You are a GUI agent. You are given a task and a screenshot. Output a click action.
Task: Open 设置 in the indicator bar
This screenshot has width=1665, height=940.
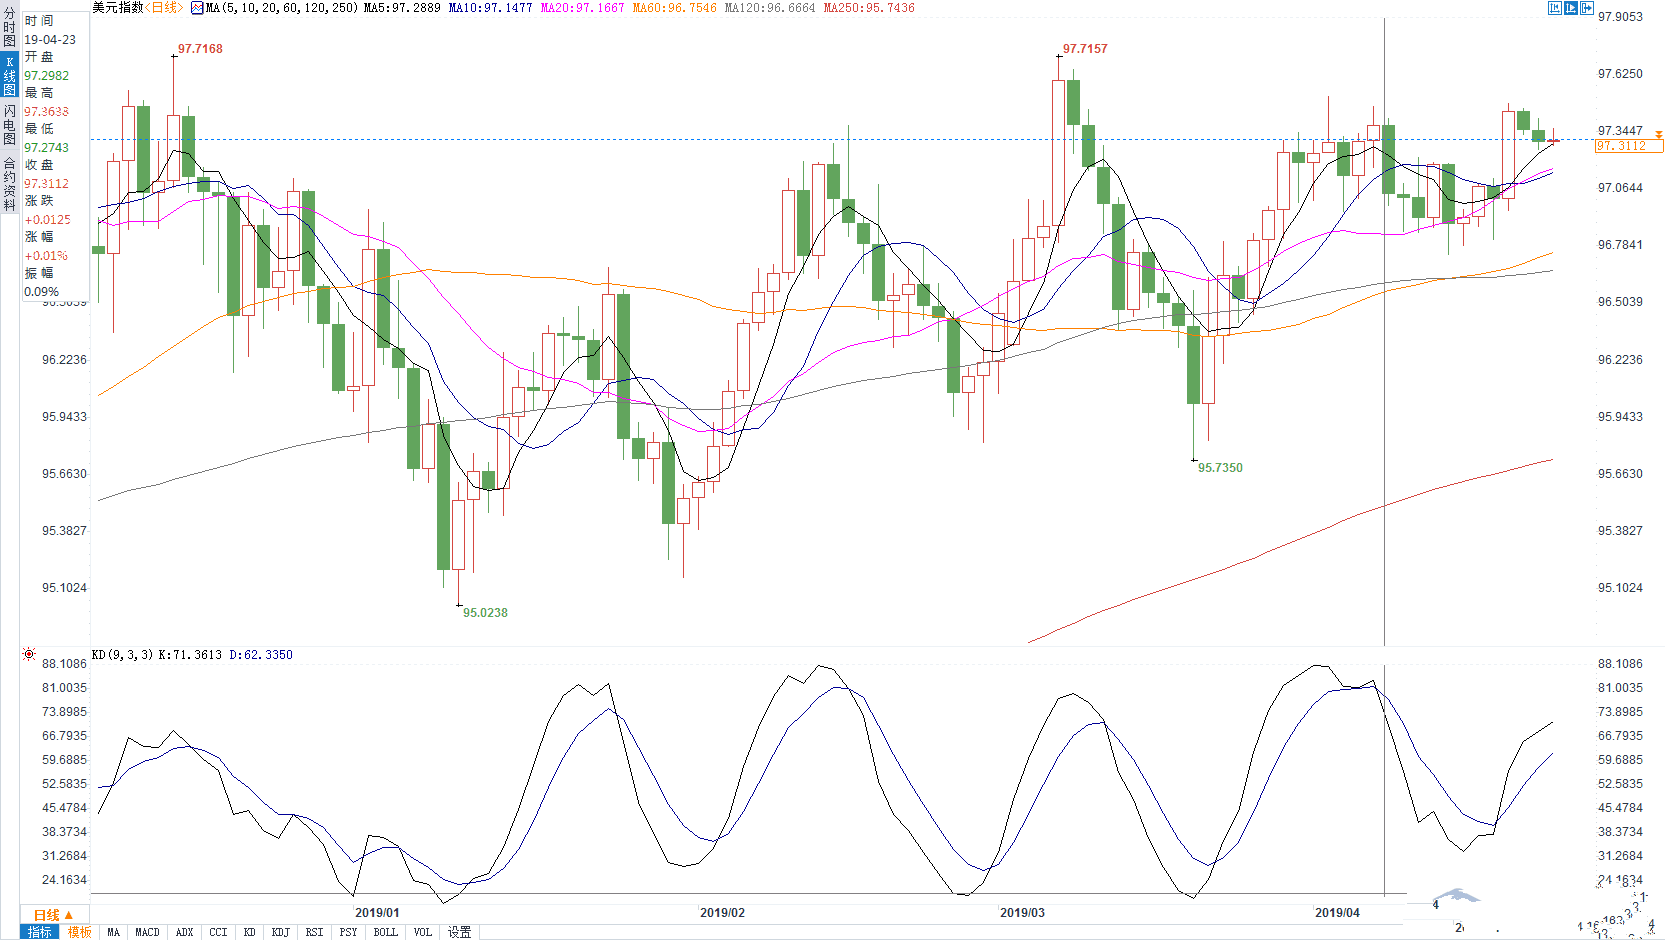(x=459, y=932)
